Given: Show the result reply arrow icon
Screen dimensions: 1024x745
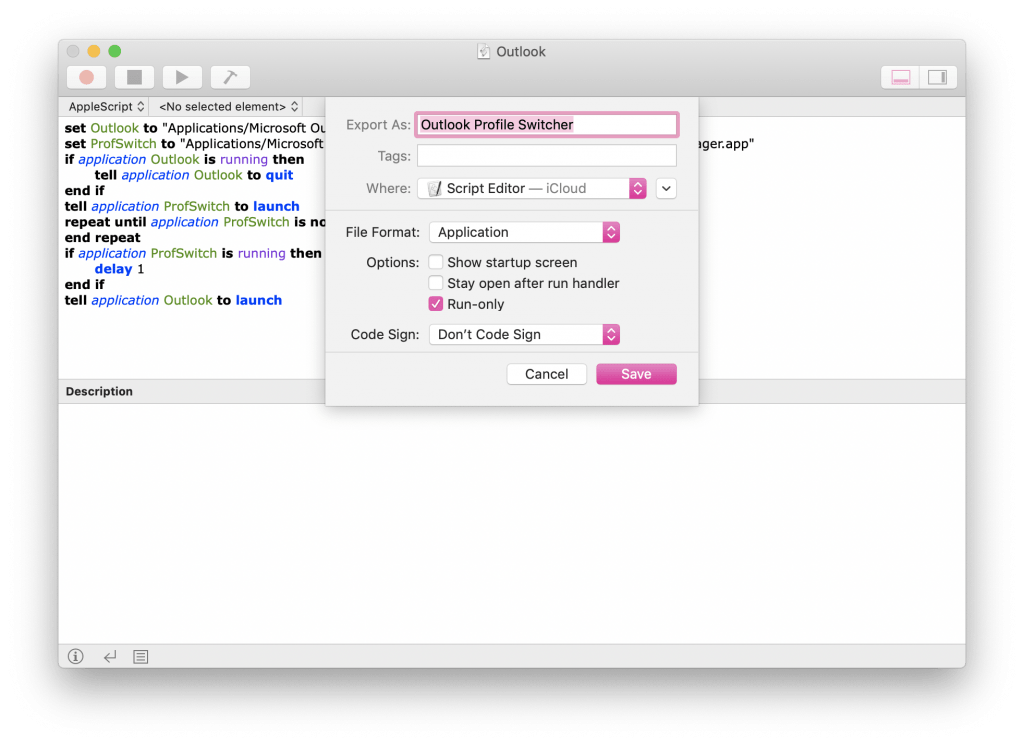Looking at the screenshot, I should (109, 657).
